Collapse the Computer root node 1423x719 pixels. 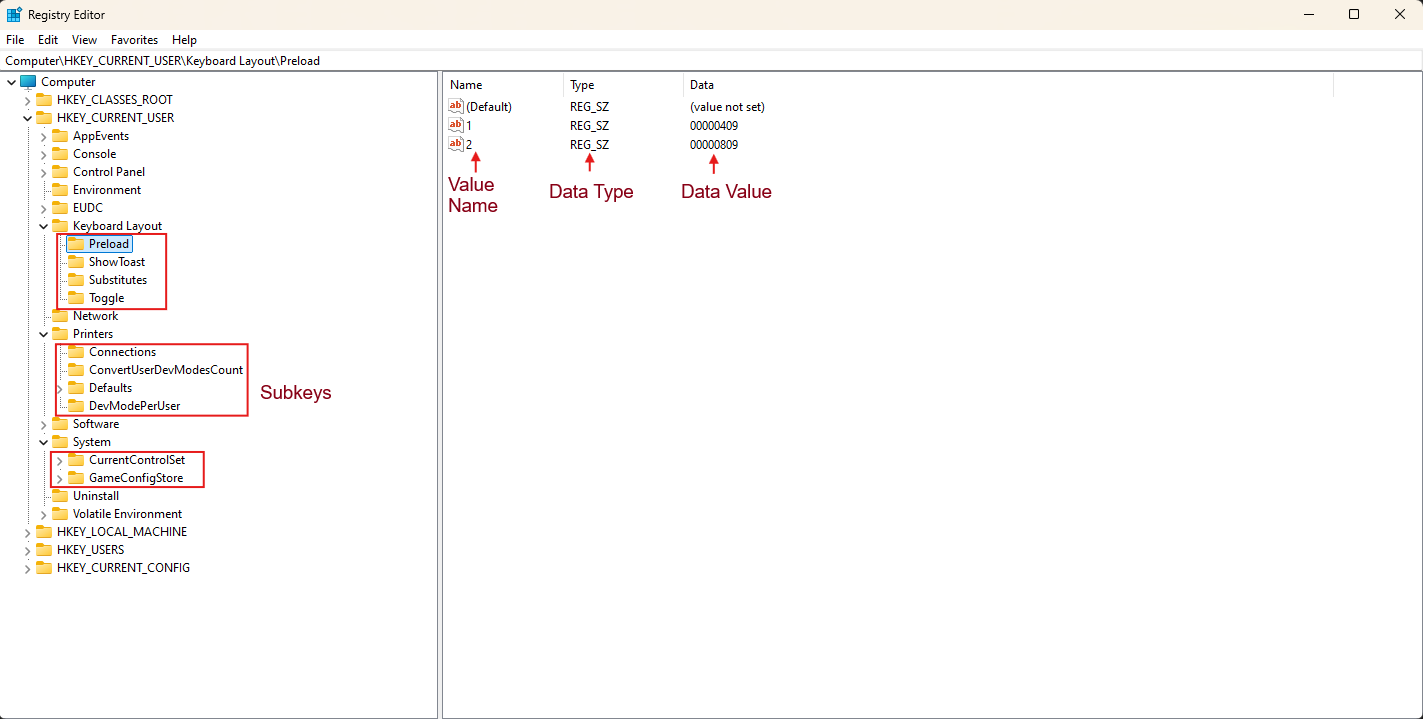[x=11, y=82]
